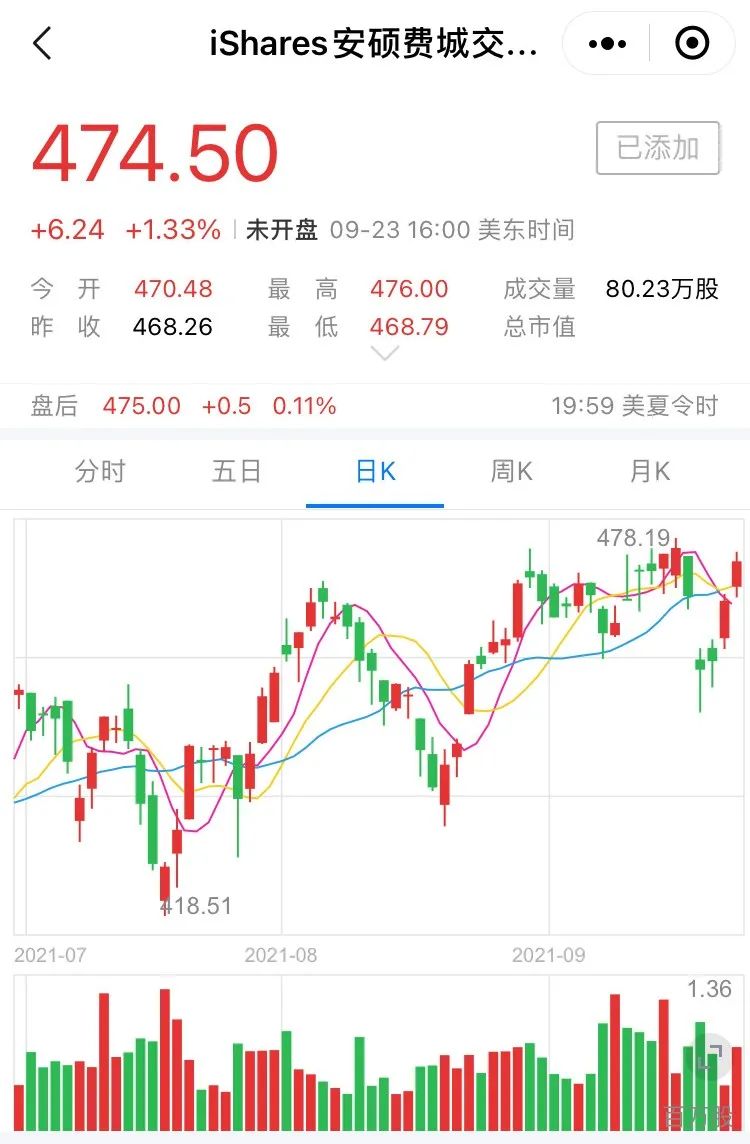This screenshot has height=1144, width=750.
Task: Switch to the 五日 tab
Action: point(236,471)
